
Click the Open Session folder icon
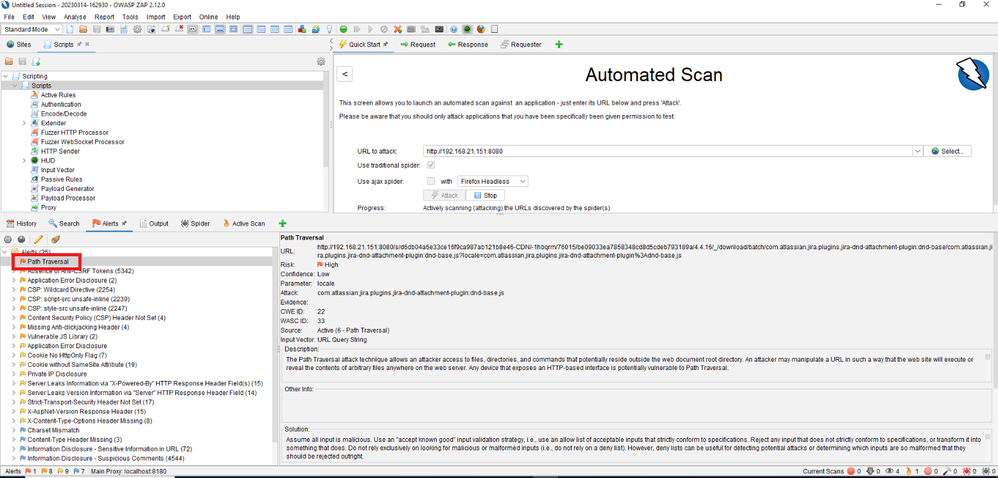[x=83, y=29]
